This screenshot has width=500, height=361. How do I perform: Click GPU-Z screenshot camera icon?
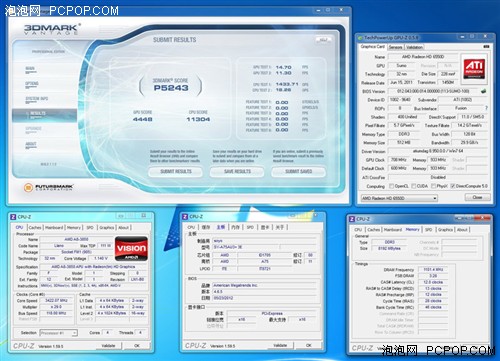coord(486,47)
